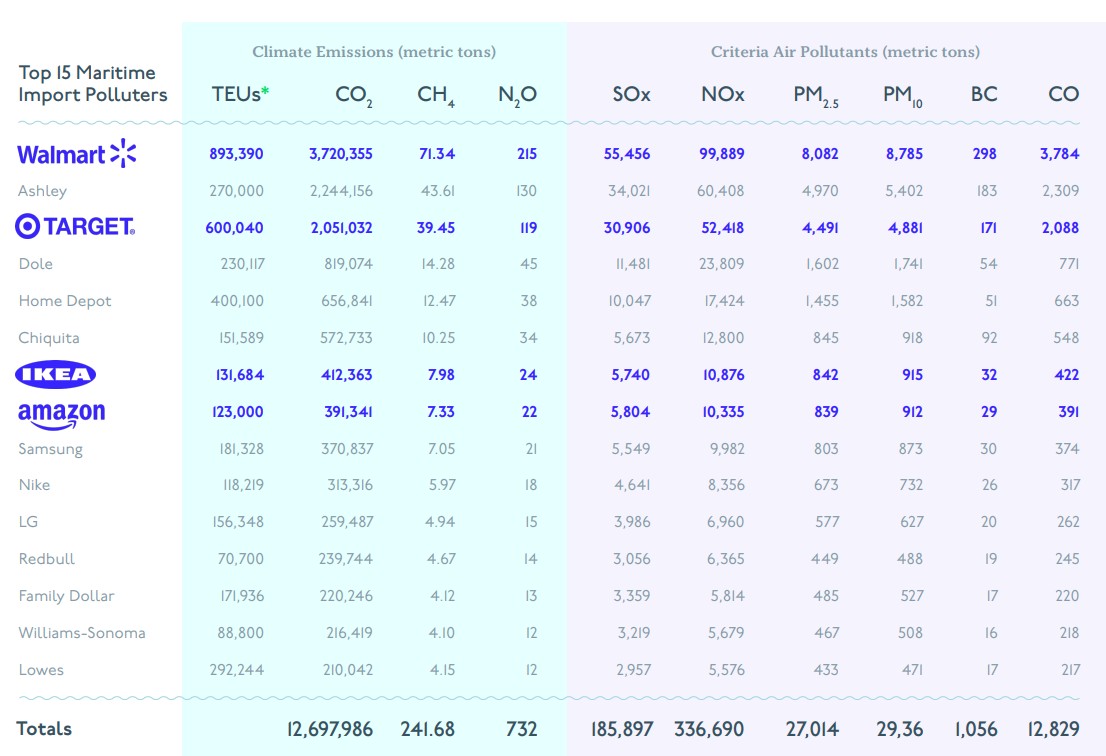This screenshot has width=1106, height=756.
Task: Click IKEA's PM2.5 value 842
Action: click(x=825, y=374)
